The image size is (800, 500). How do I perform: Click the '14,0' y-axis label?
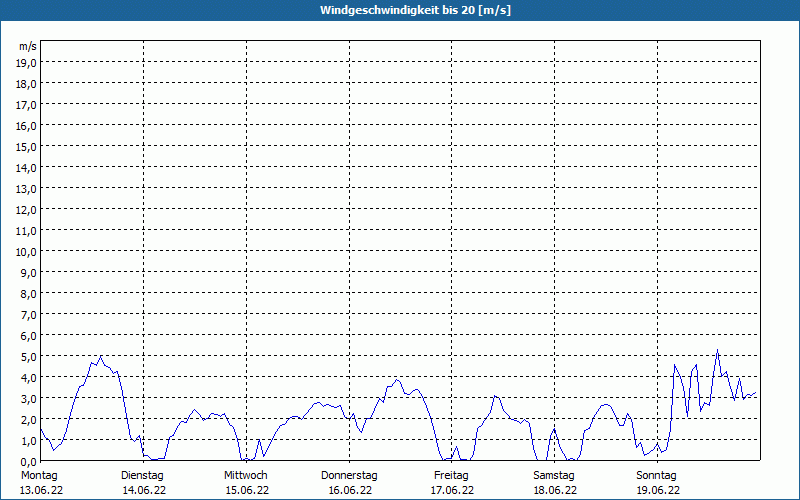[x=27, y=168]
